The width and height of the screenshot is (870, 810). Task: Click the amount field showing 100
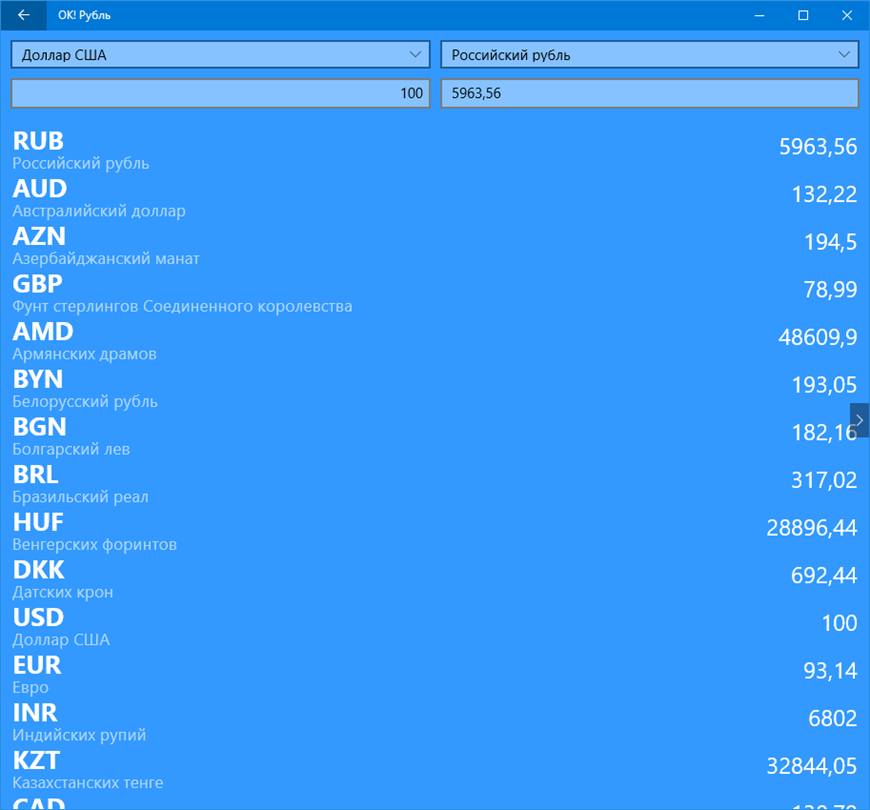220,93
